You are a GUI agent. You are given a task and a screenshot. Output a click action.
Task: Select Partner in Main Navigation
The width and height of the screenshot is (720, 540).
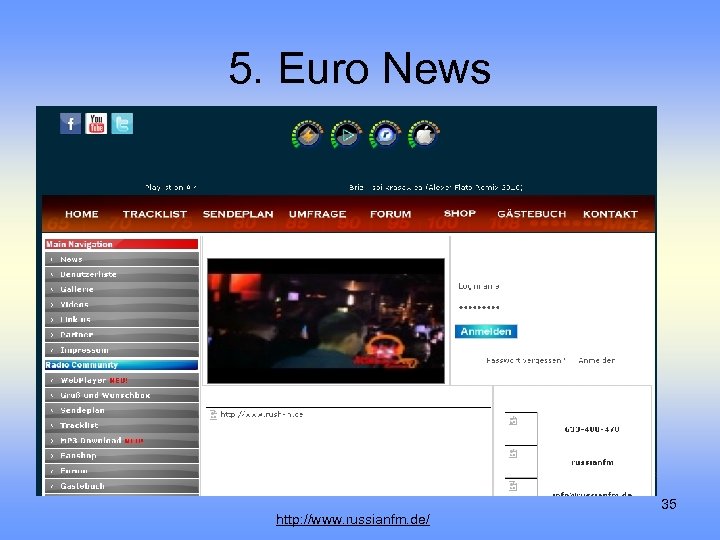(x=122, y=335)
